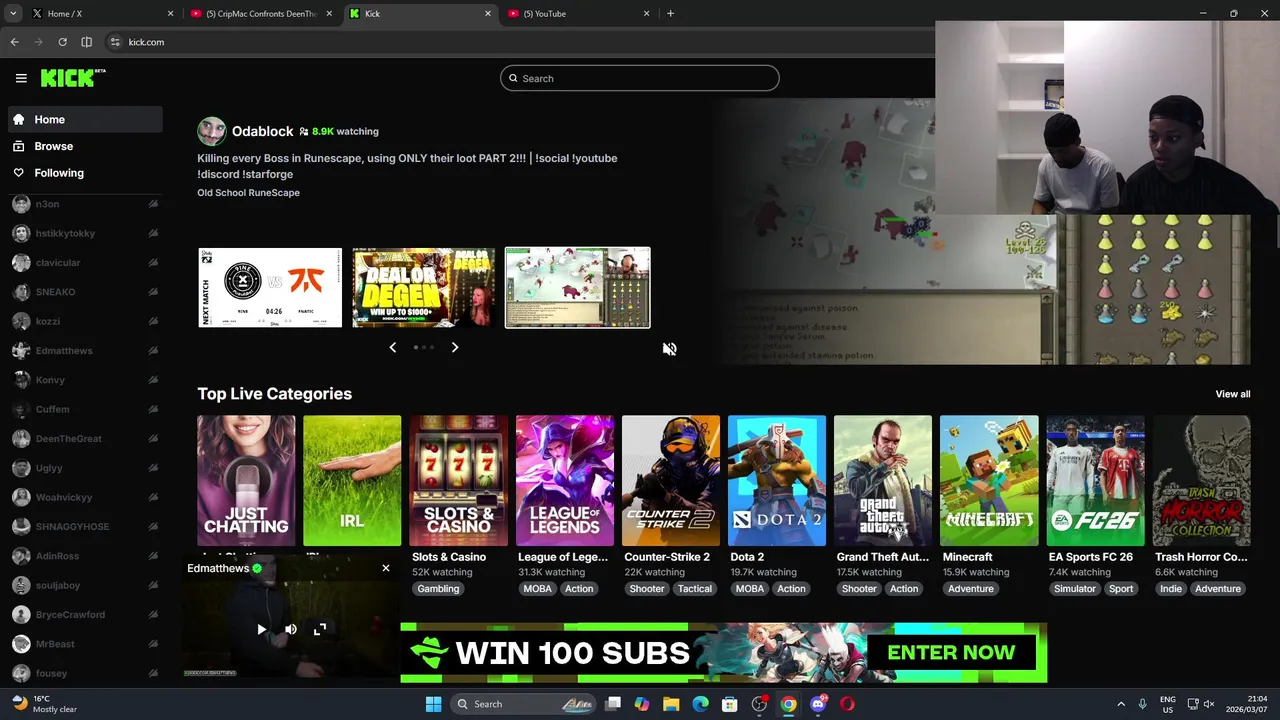
Task: Click the Gambling tag under Slots
Action: [438, 589]
